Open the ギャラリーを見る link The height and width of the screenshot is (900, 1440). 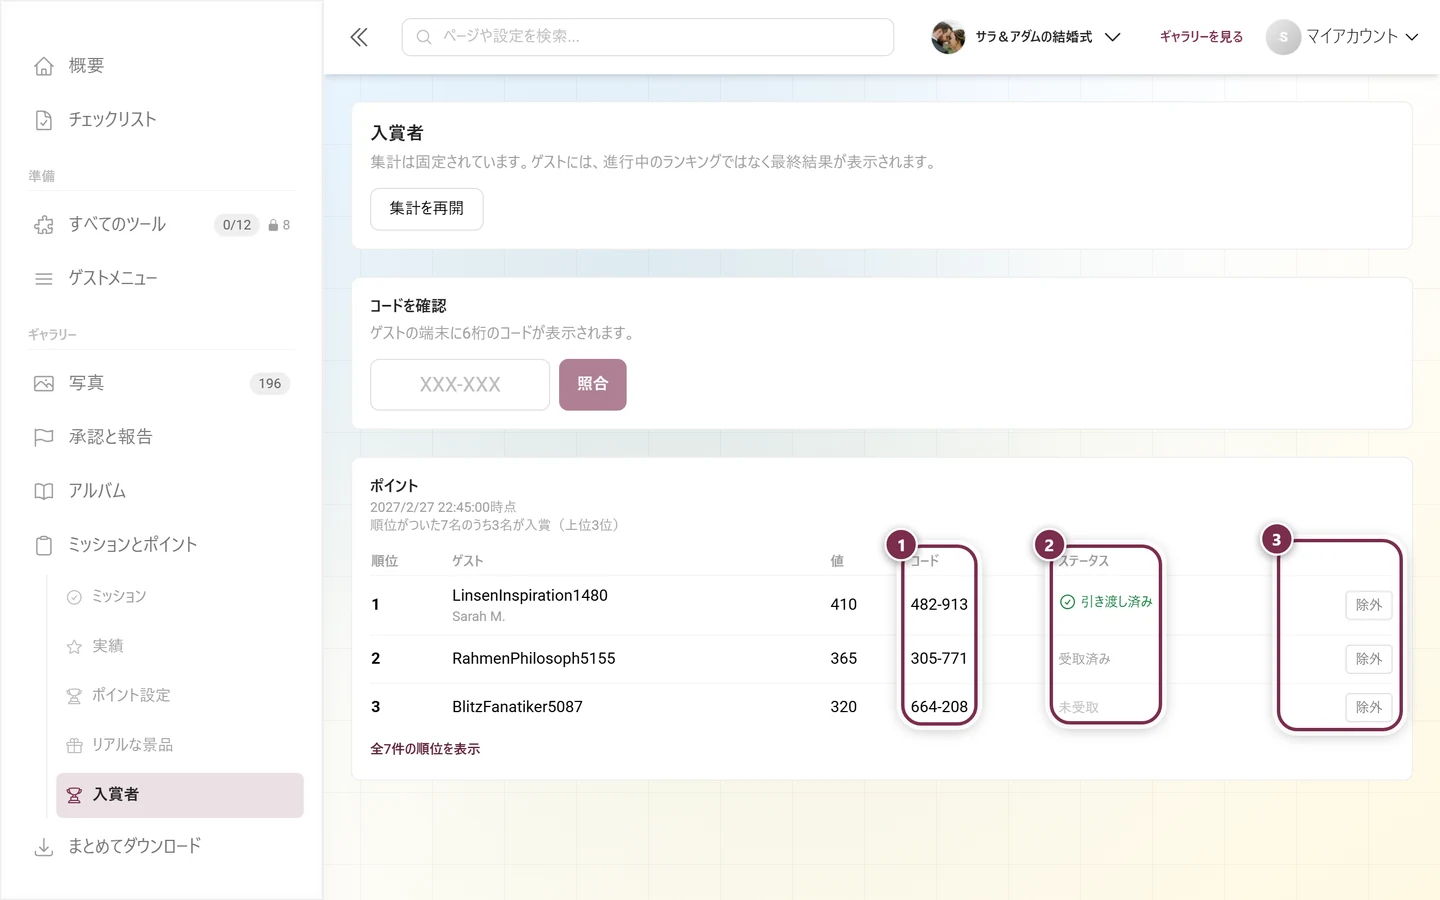(1201, 37)
